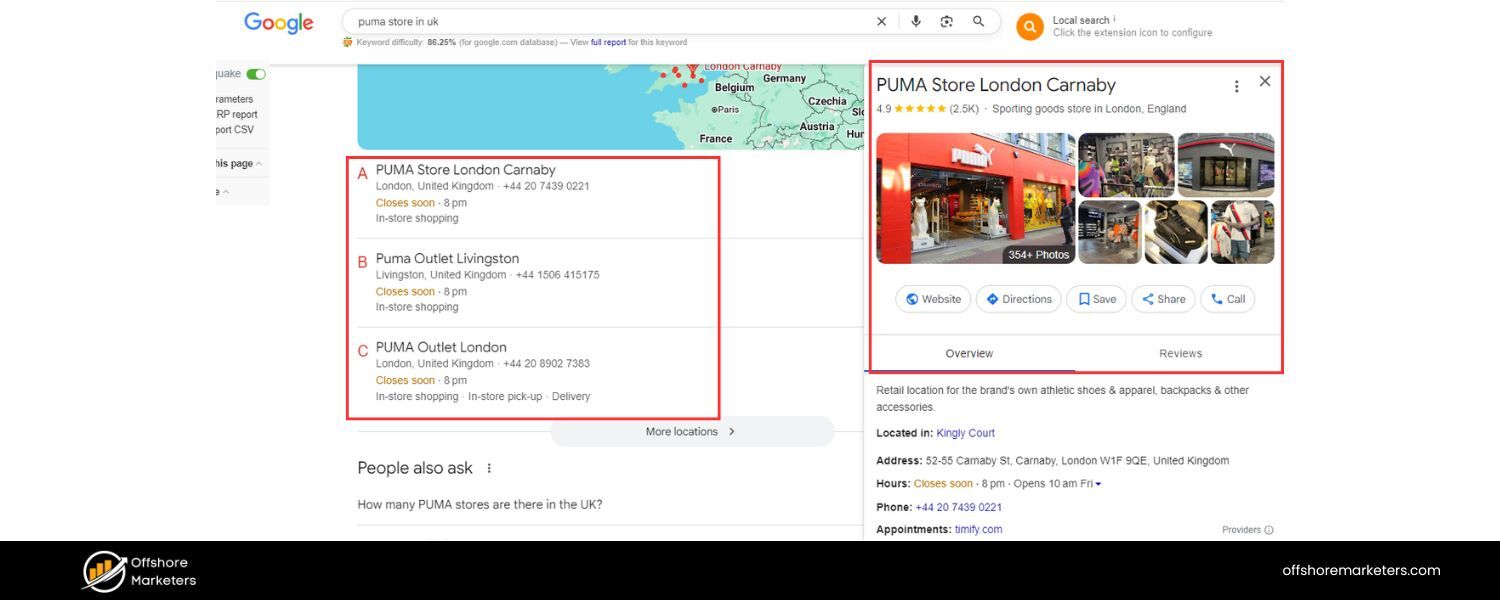
Task: Open the Kingly Court link
Action: coord(964,432)
